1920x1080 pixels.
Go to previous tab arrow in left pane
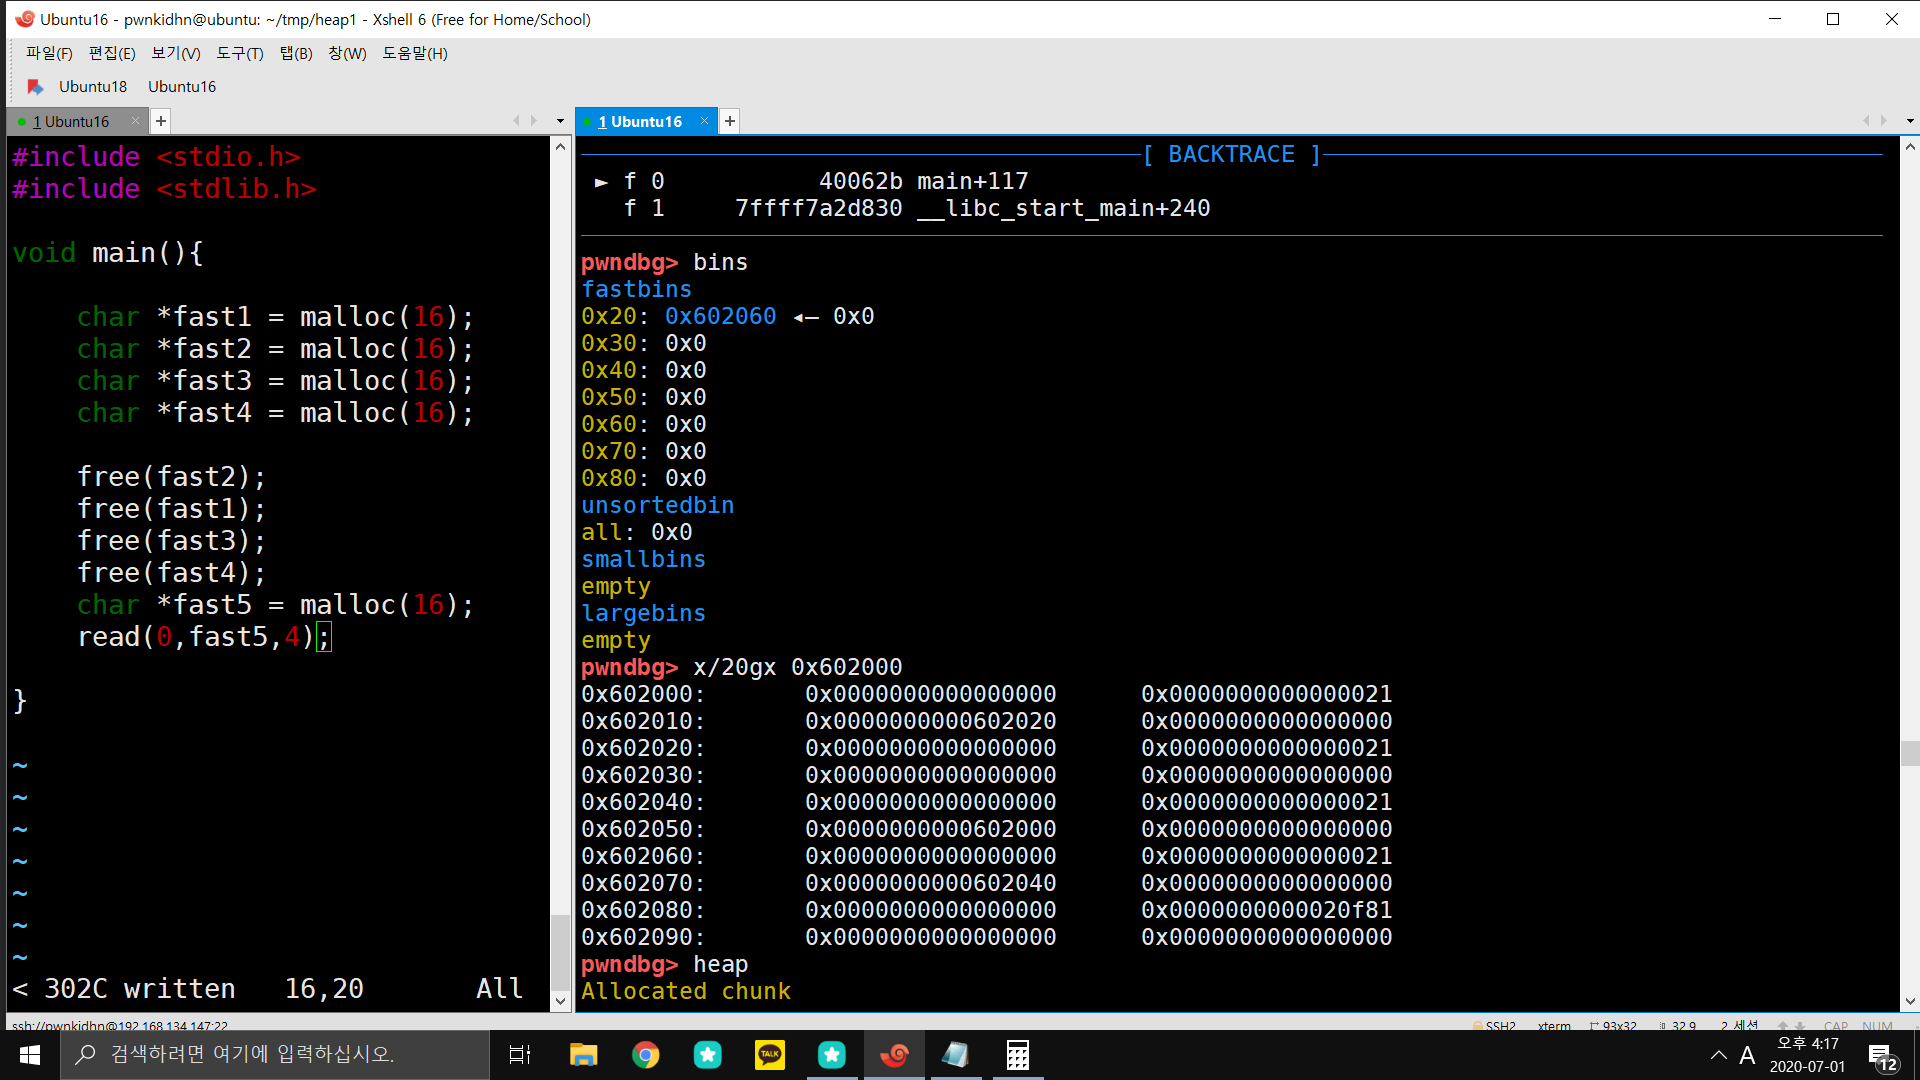517,121
